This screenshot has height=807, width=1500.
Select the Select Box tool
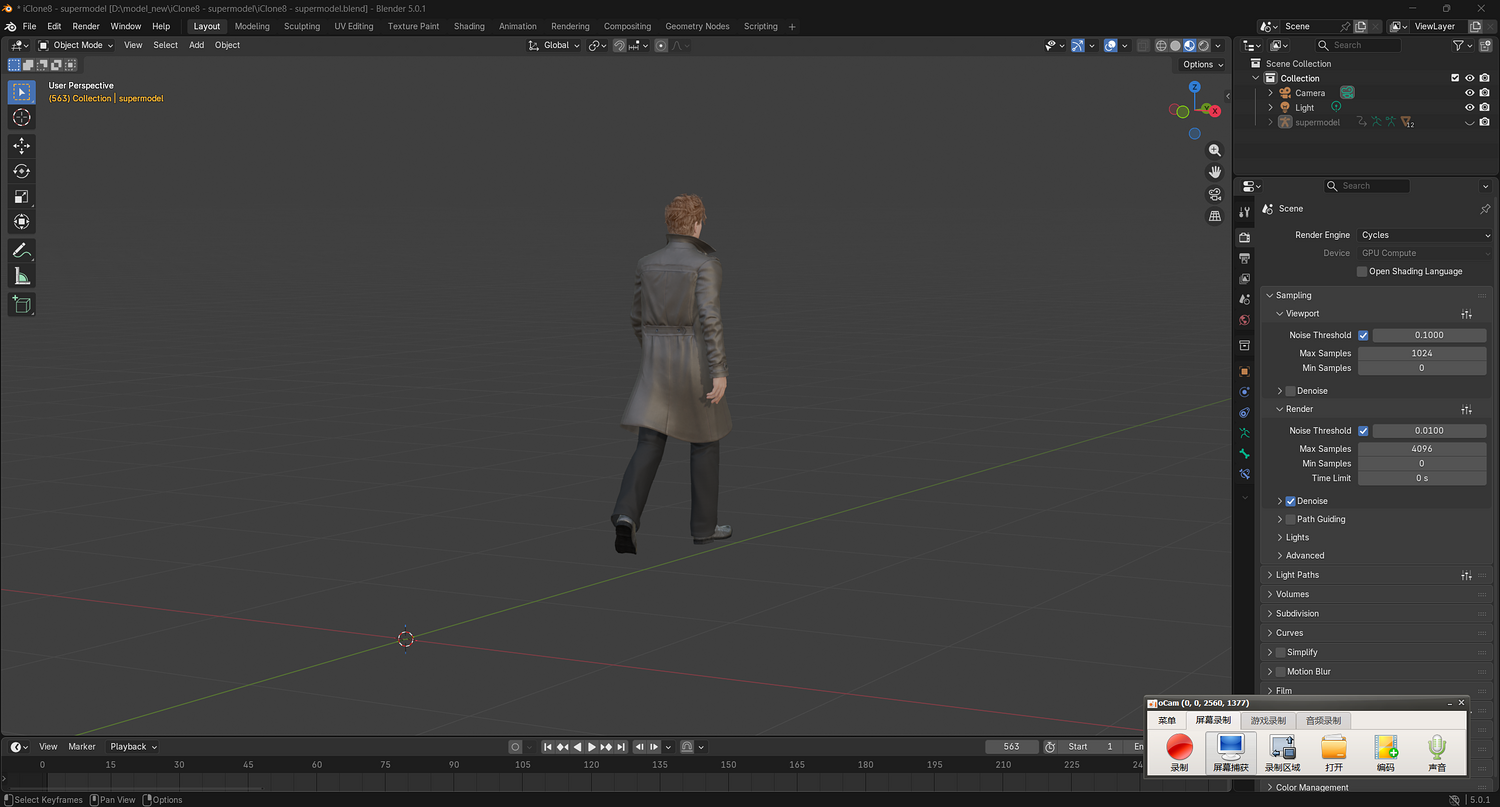tap(21, 92)
